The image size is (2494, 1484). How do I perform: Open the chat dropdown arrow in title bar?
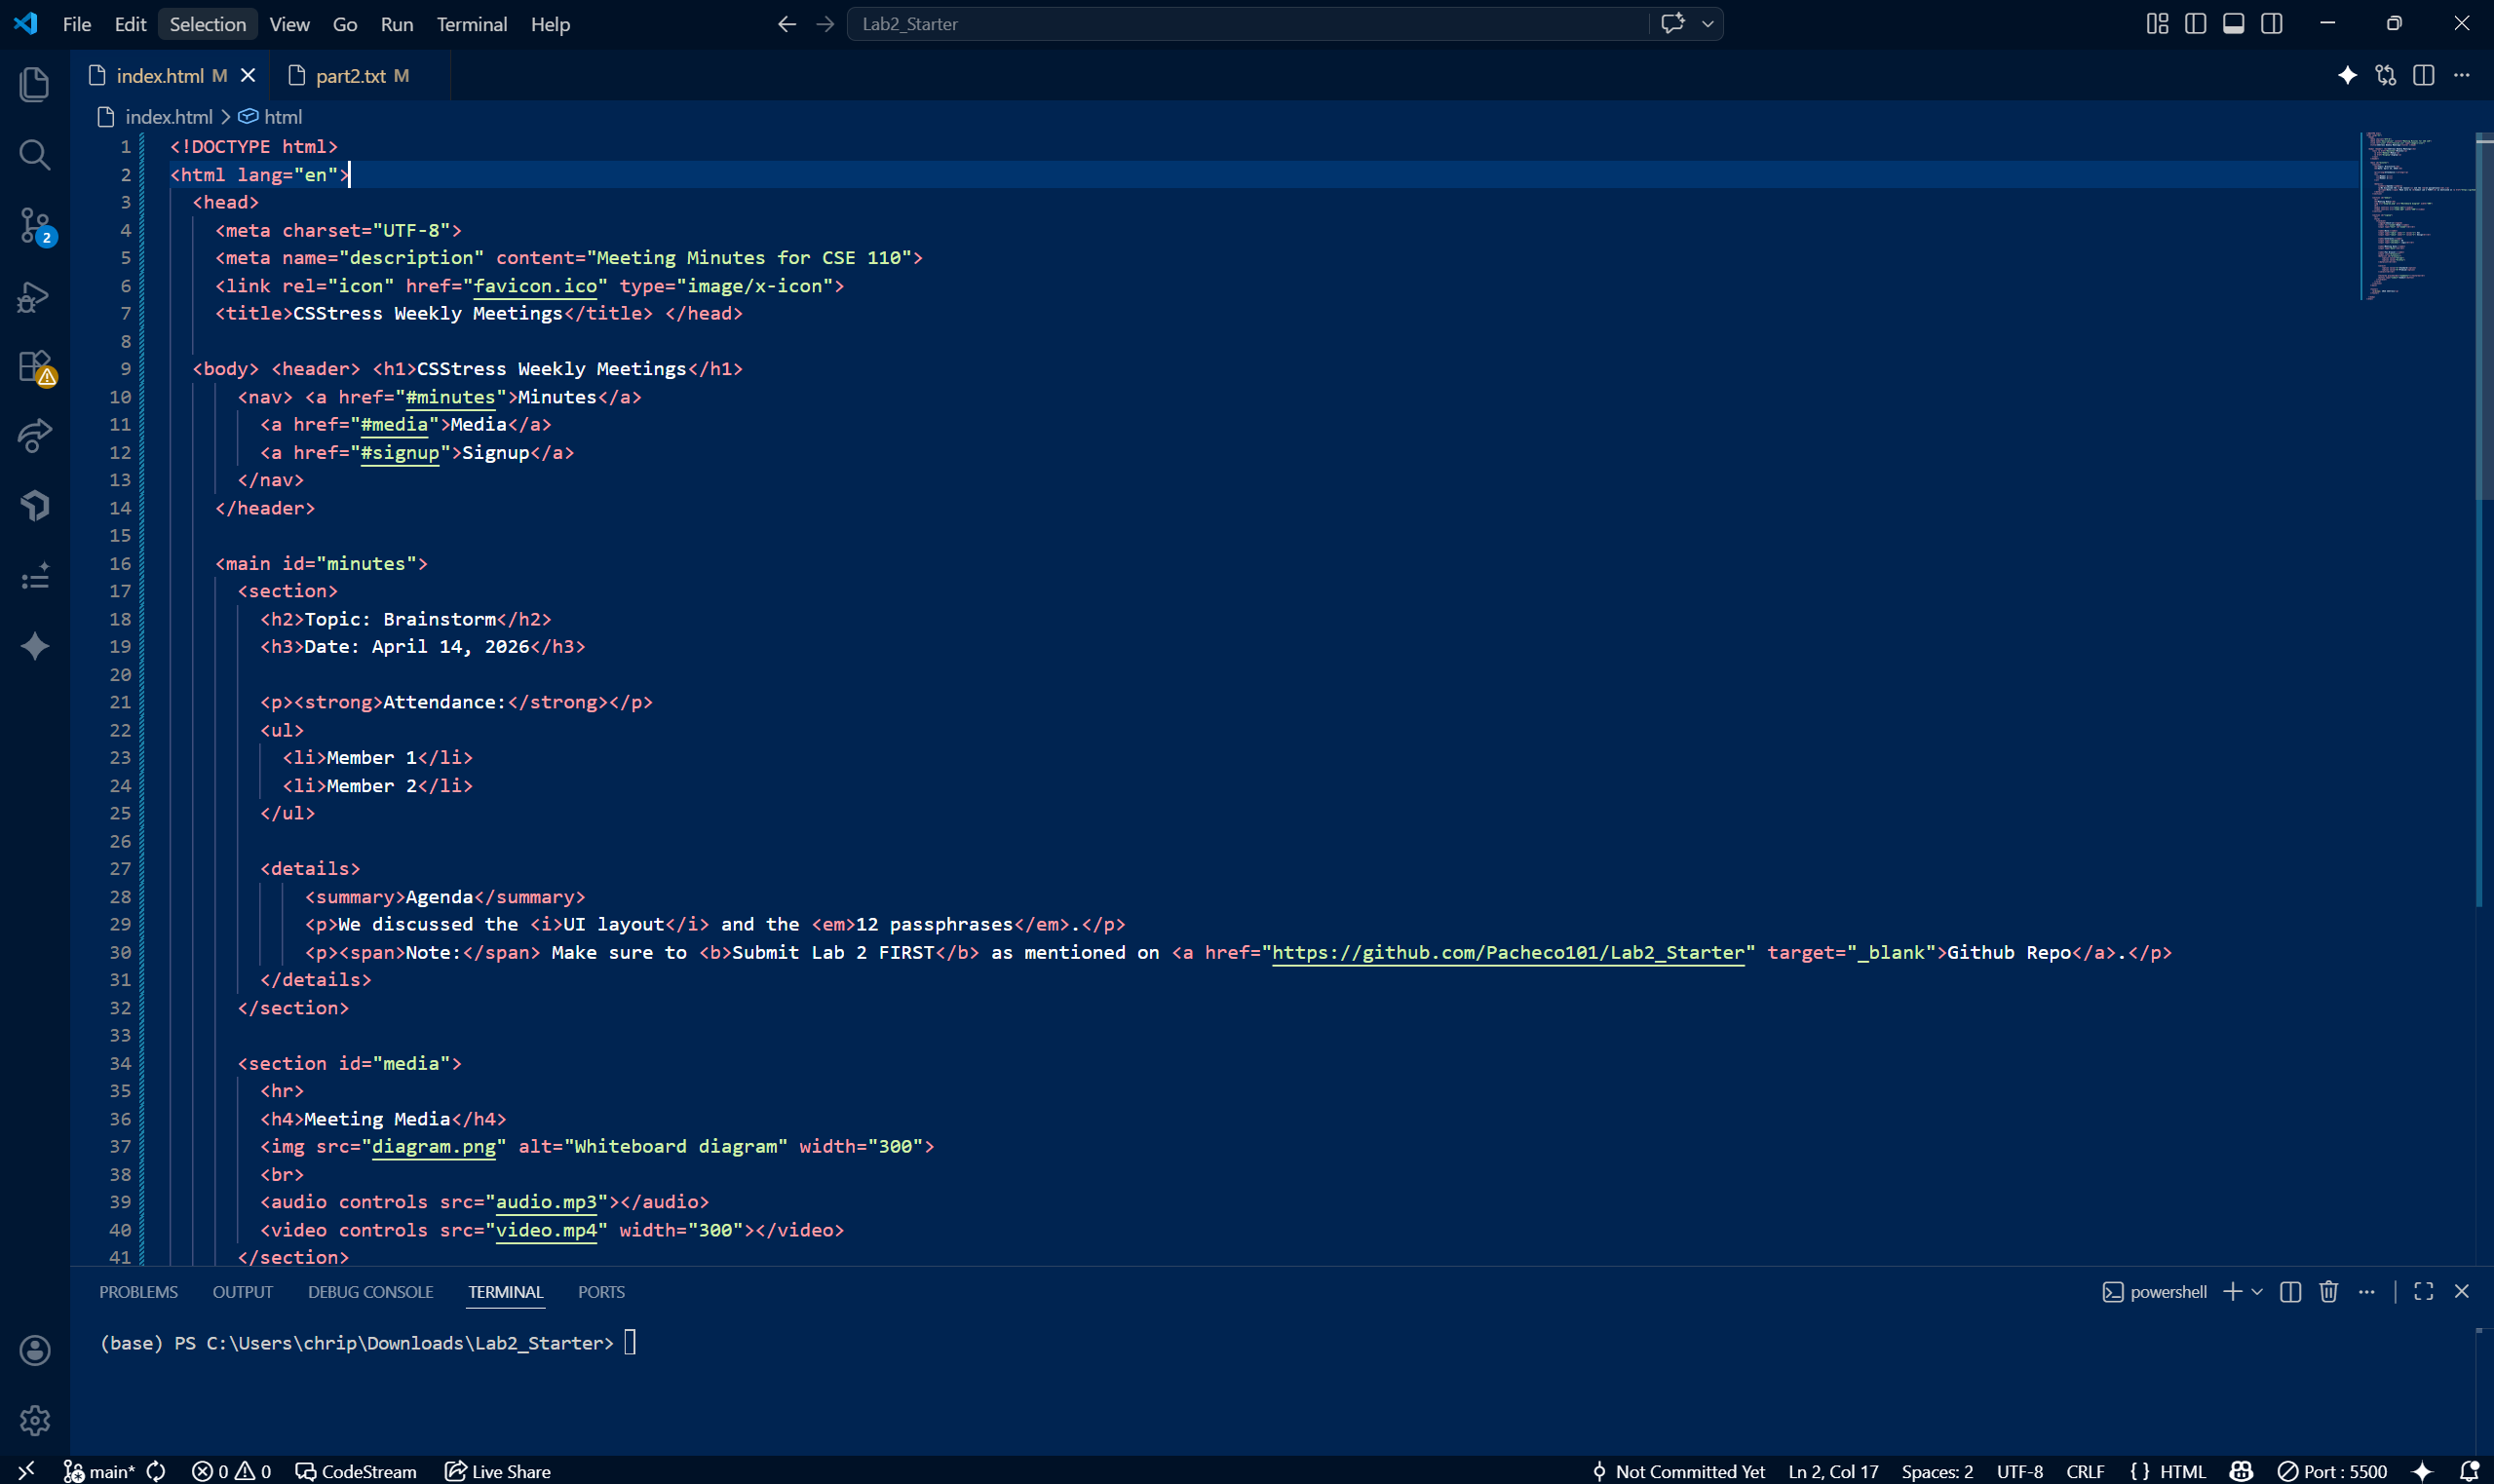point(1707,24)
